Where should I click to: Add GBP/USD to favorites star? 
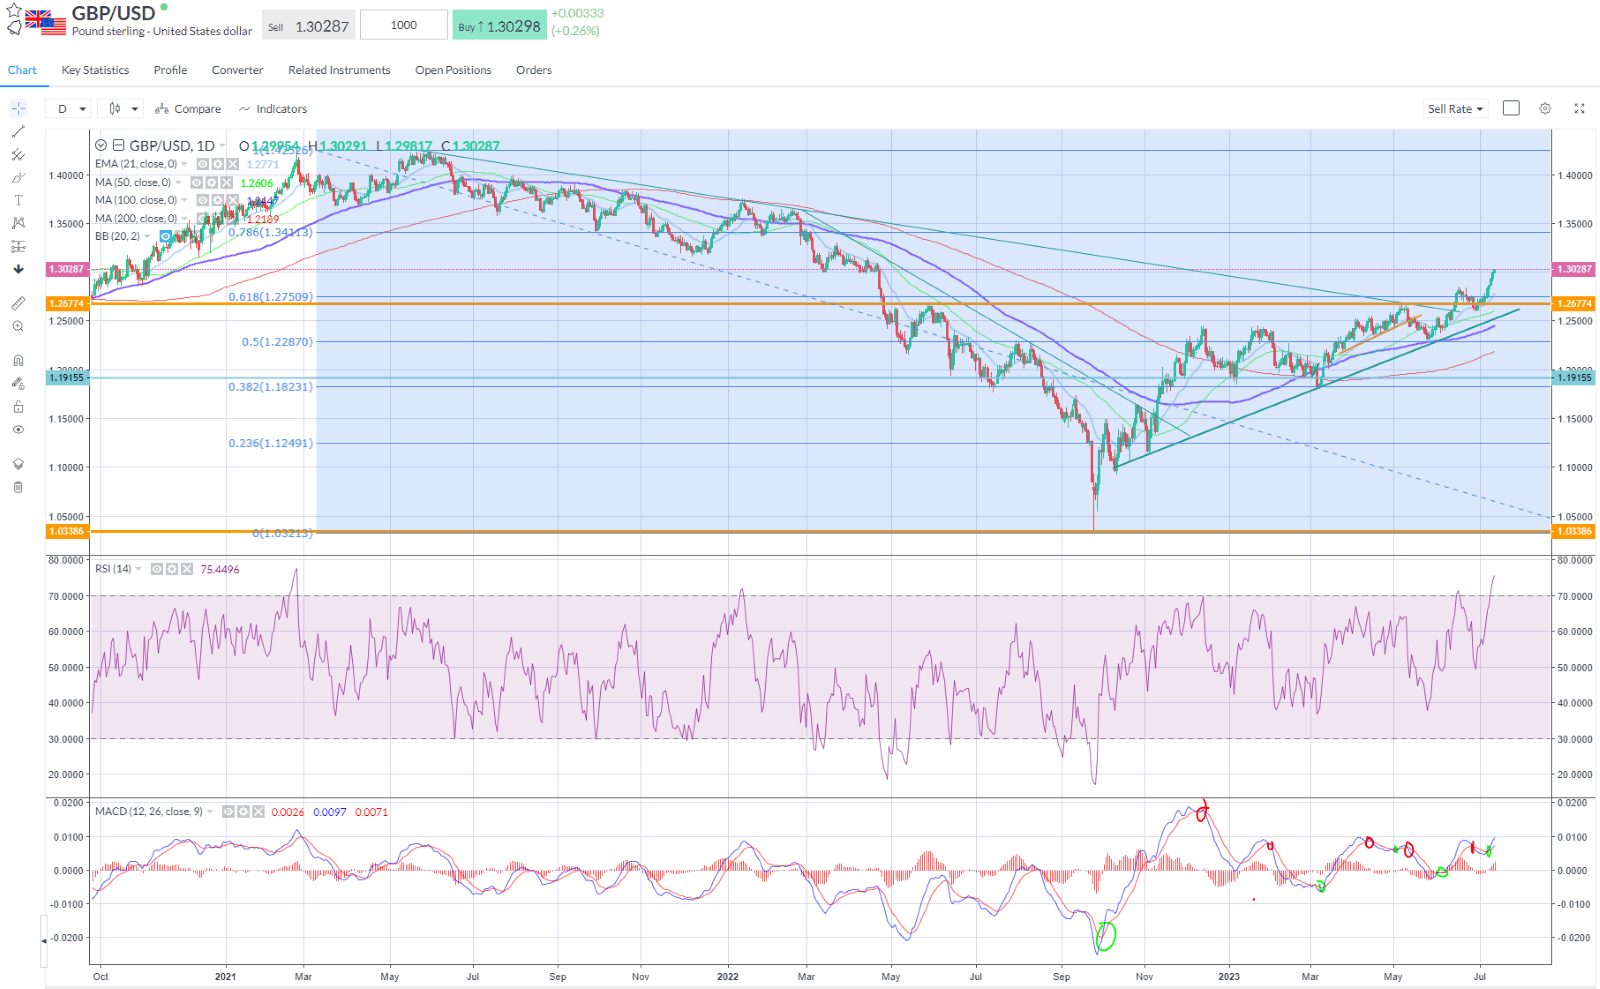pos(14,10)
